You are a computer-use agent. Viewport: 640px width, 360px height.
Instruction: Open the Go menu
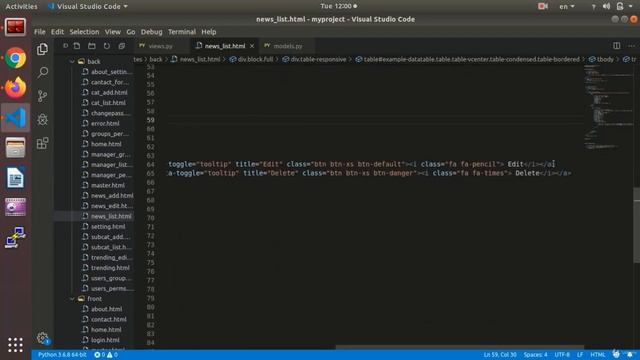tap(131, 32)
